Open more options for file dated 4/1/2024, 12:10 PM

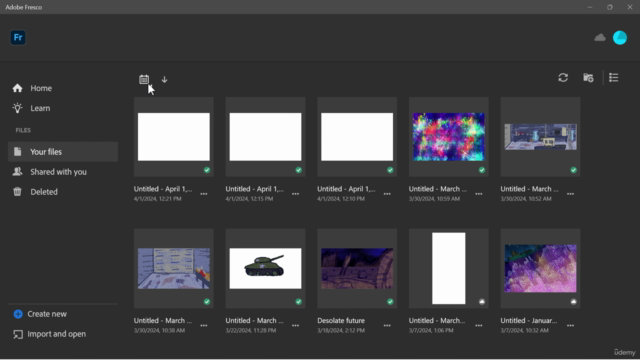point(387,194)
